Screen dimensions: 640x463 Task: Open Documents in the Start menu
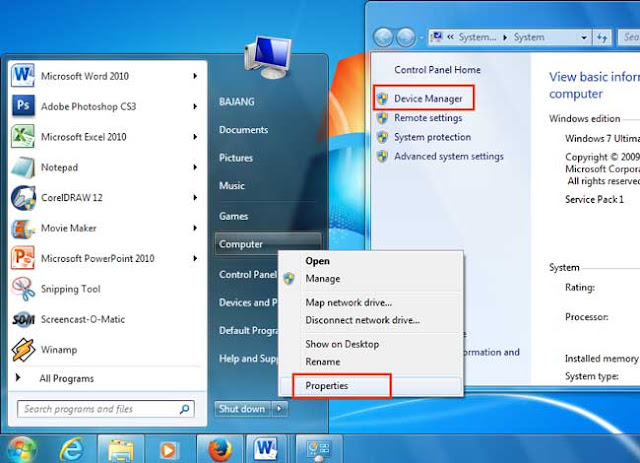[244, 130]
